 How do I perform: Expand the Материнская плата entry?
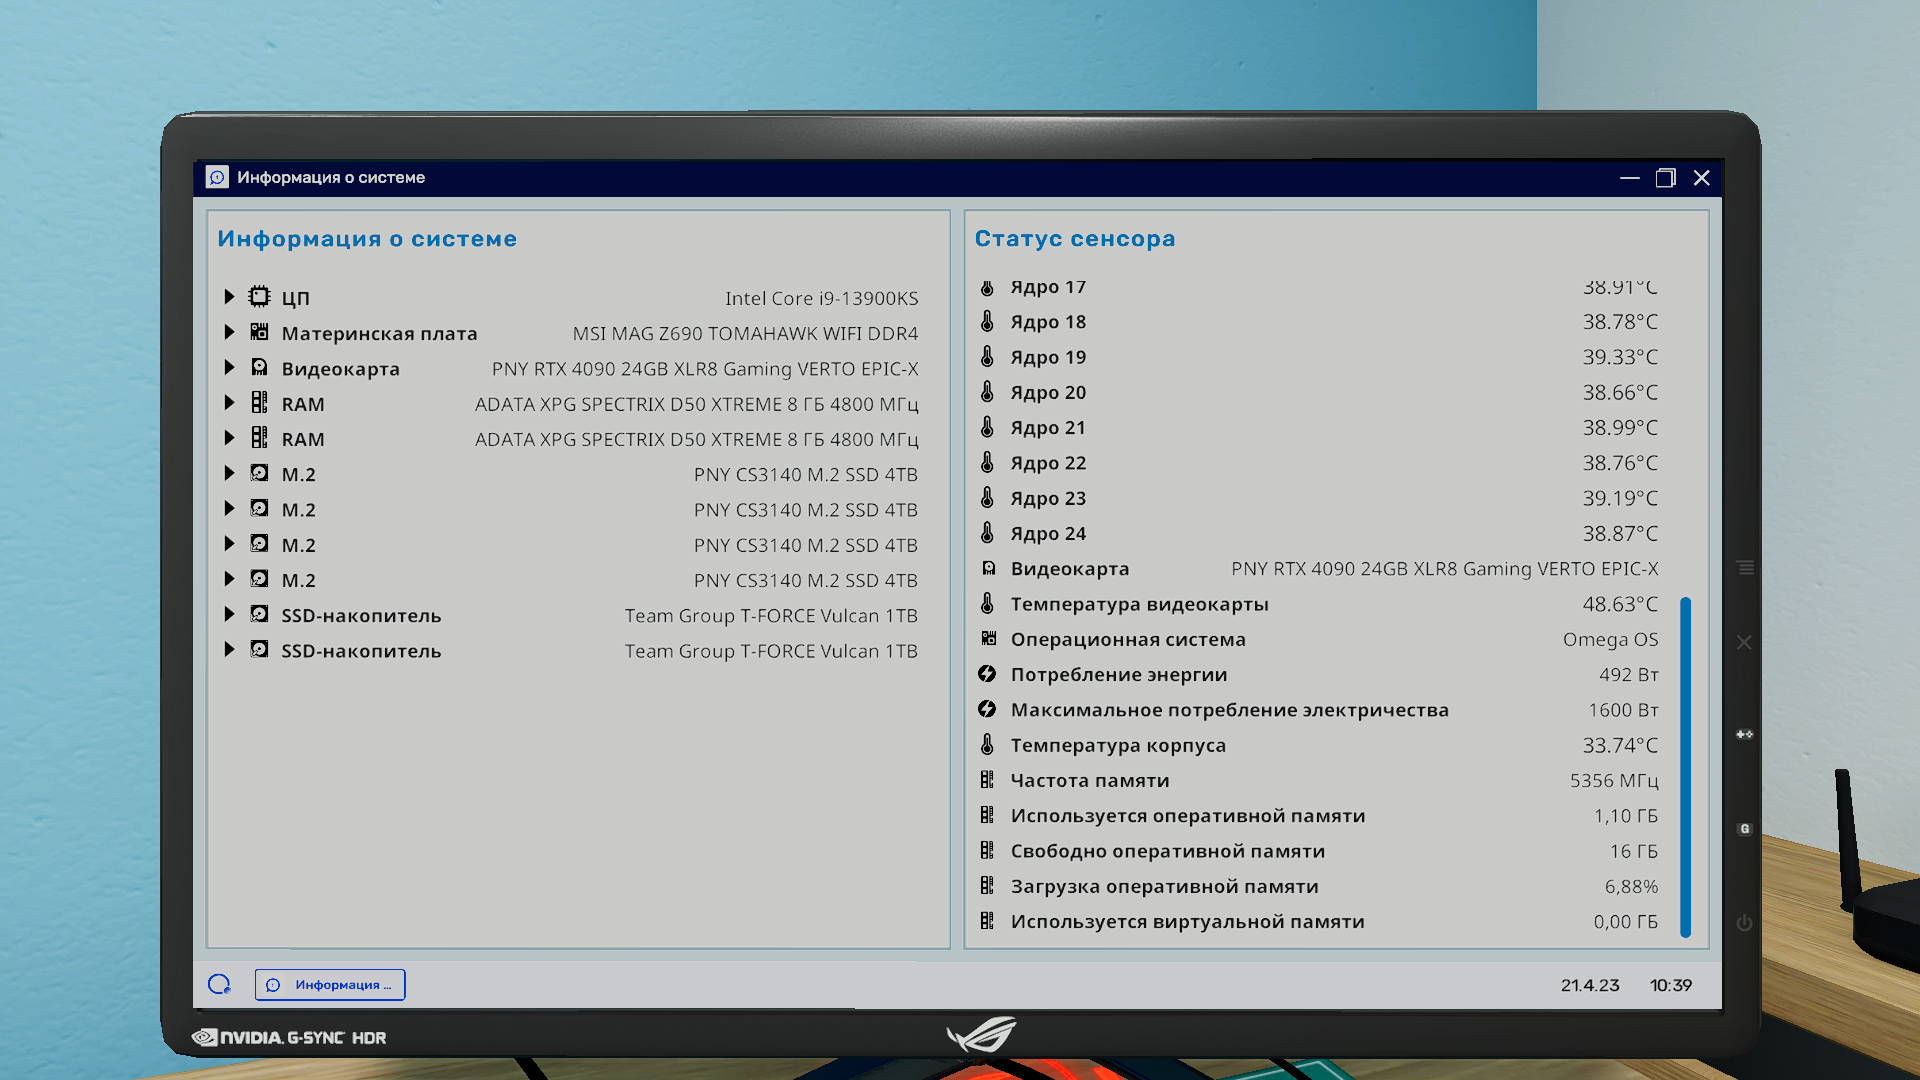pyautogui.click(x=229, y=332)
